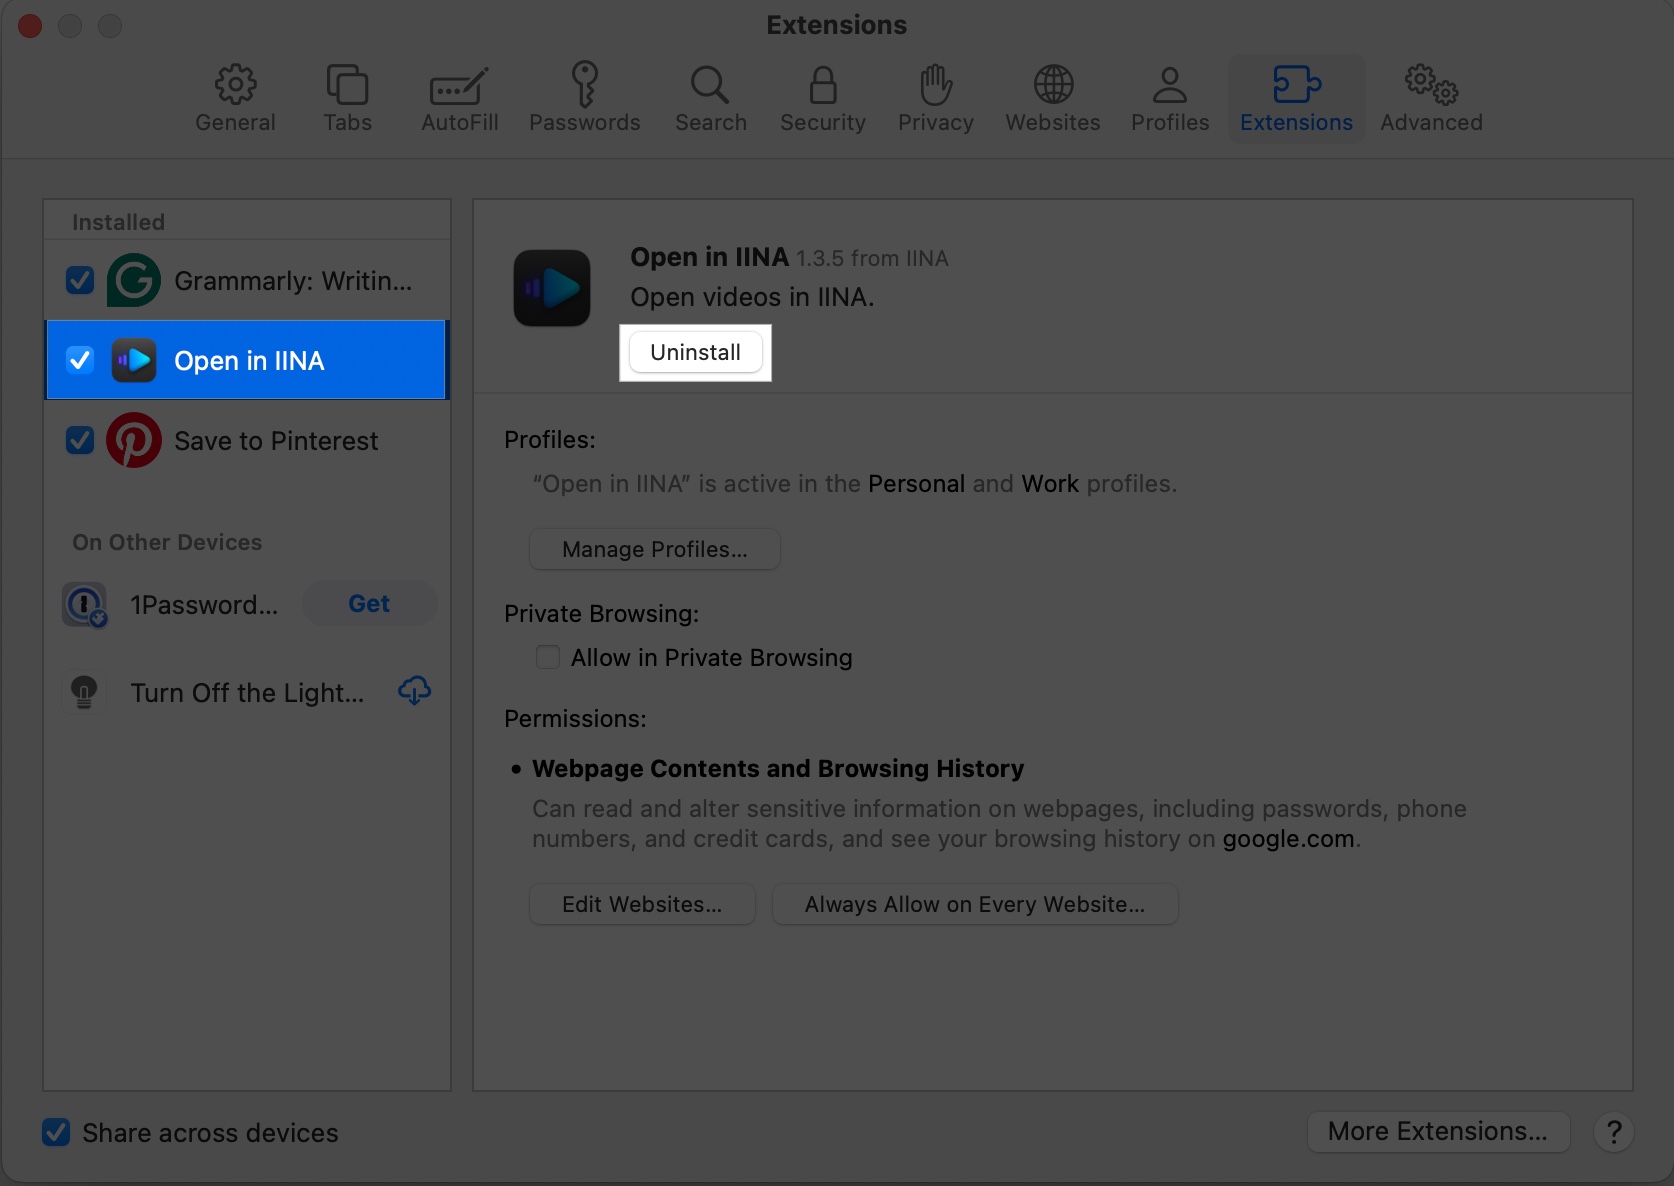
Task: Open the Security settings
Action: coord(822,97)
